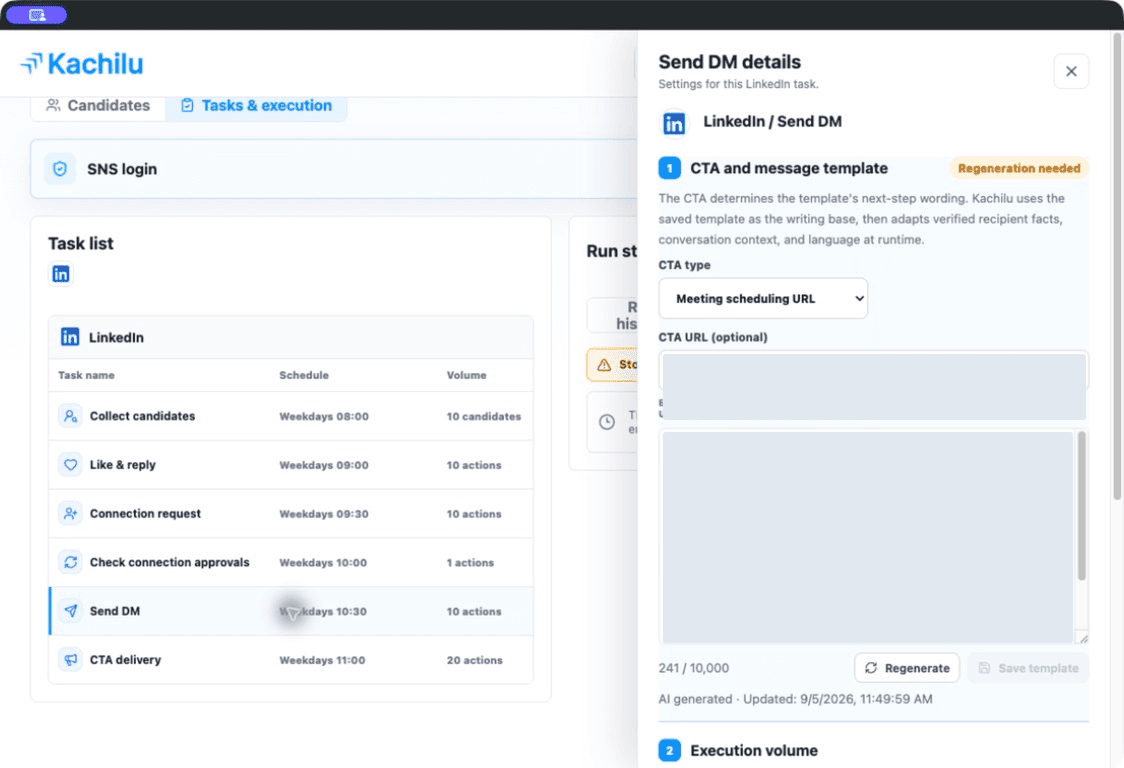Select the LinkedIn filter icon under Task list

[61, 274]
